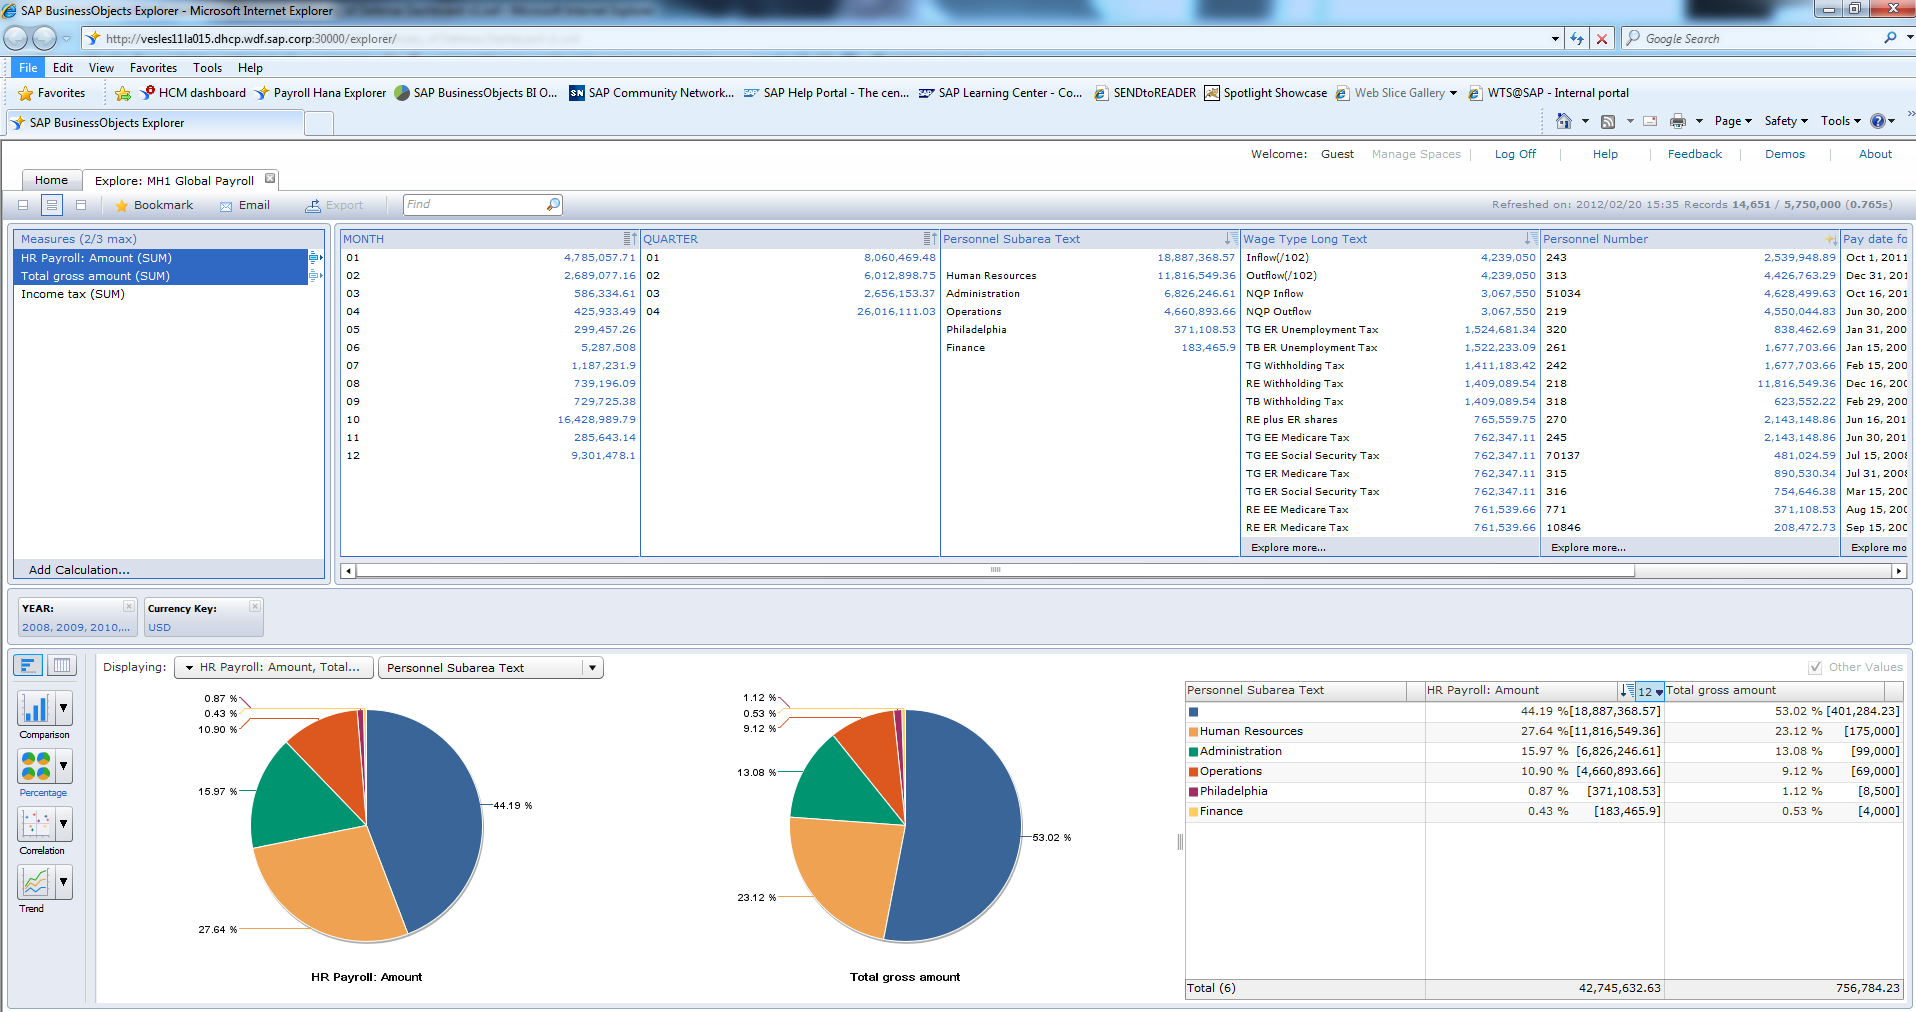Select quarter 04 in QUARTER facet
1916x1012 pixels.
click(x=790, y=312)
